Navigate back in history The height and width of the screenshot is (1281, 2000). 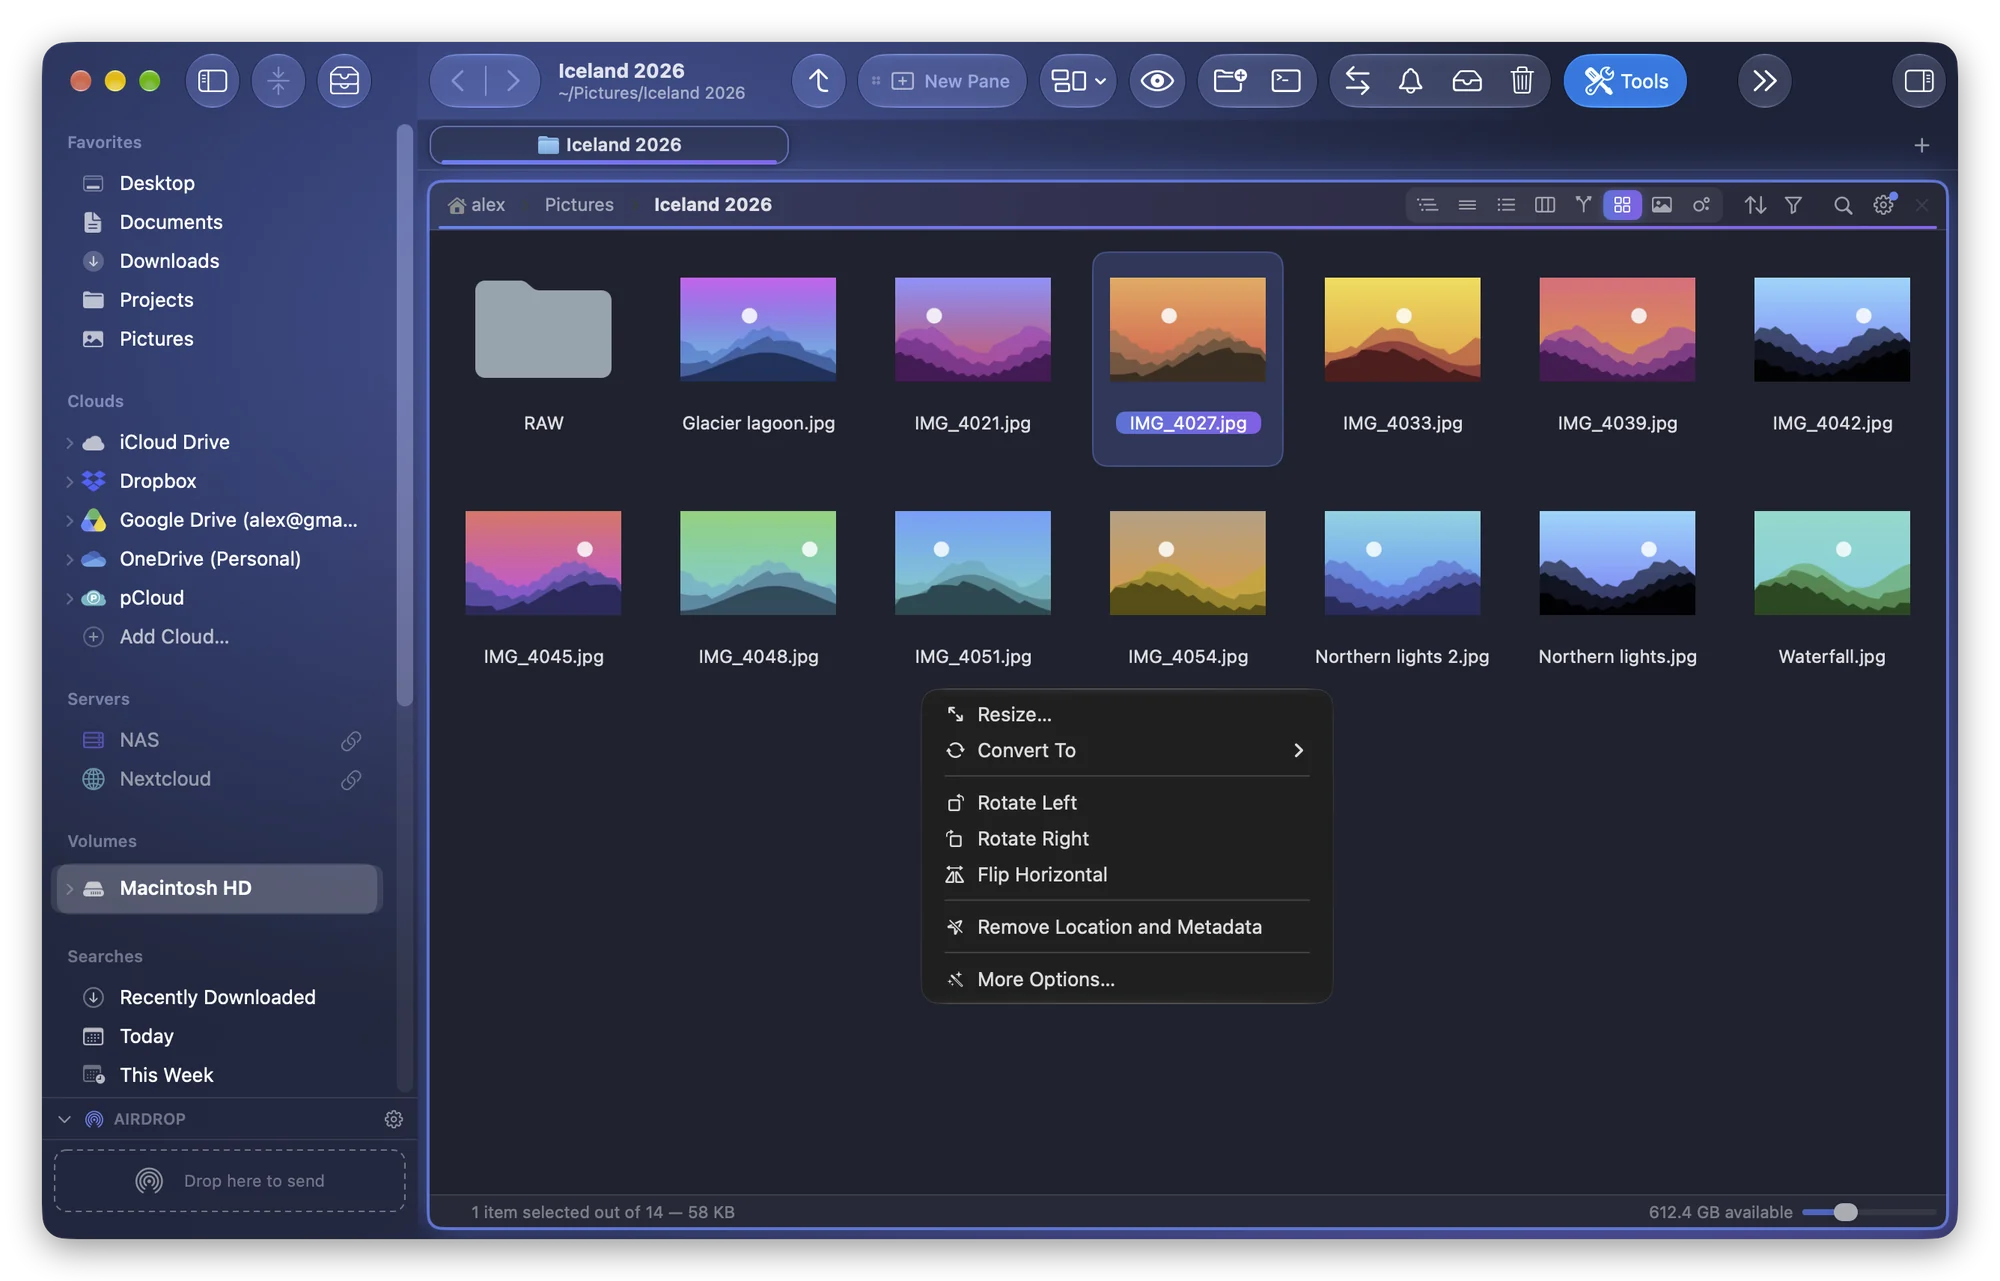pyautogui.click(x=458, y=81)
